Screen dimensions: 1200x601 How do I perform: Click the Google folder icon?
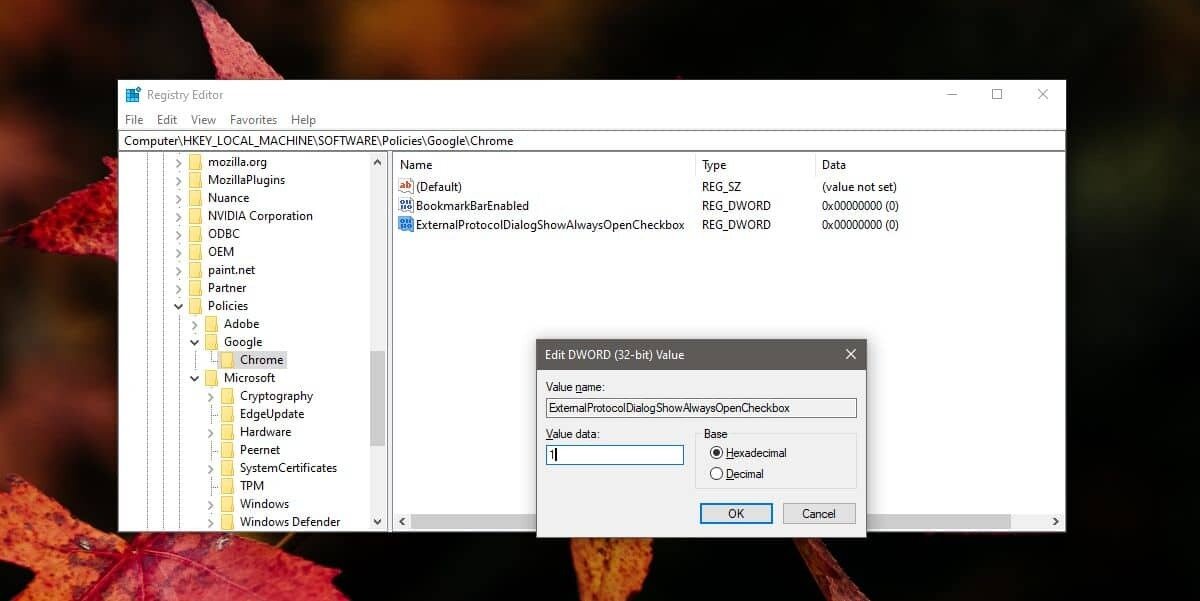click(x=212, y=342)
